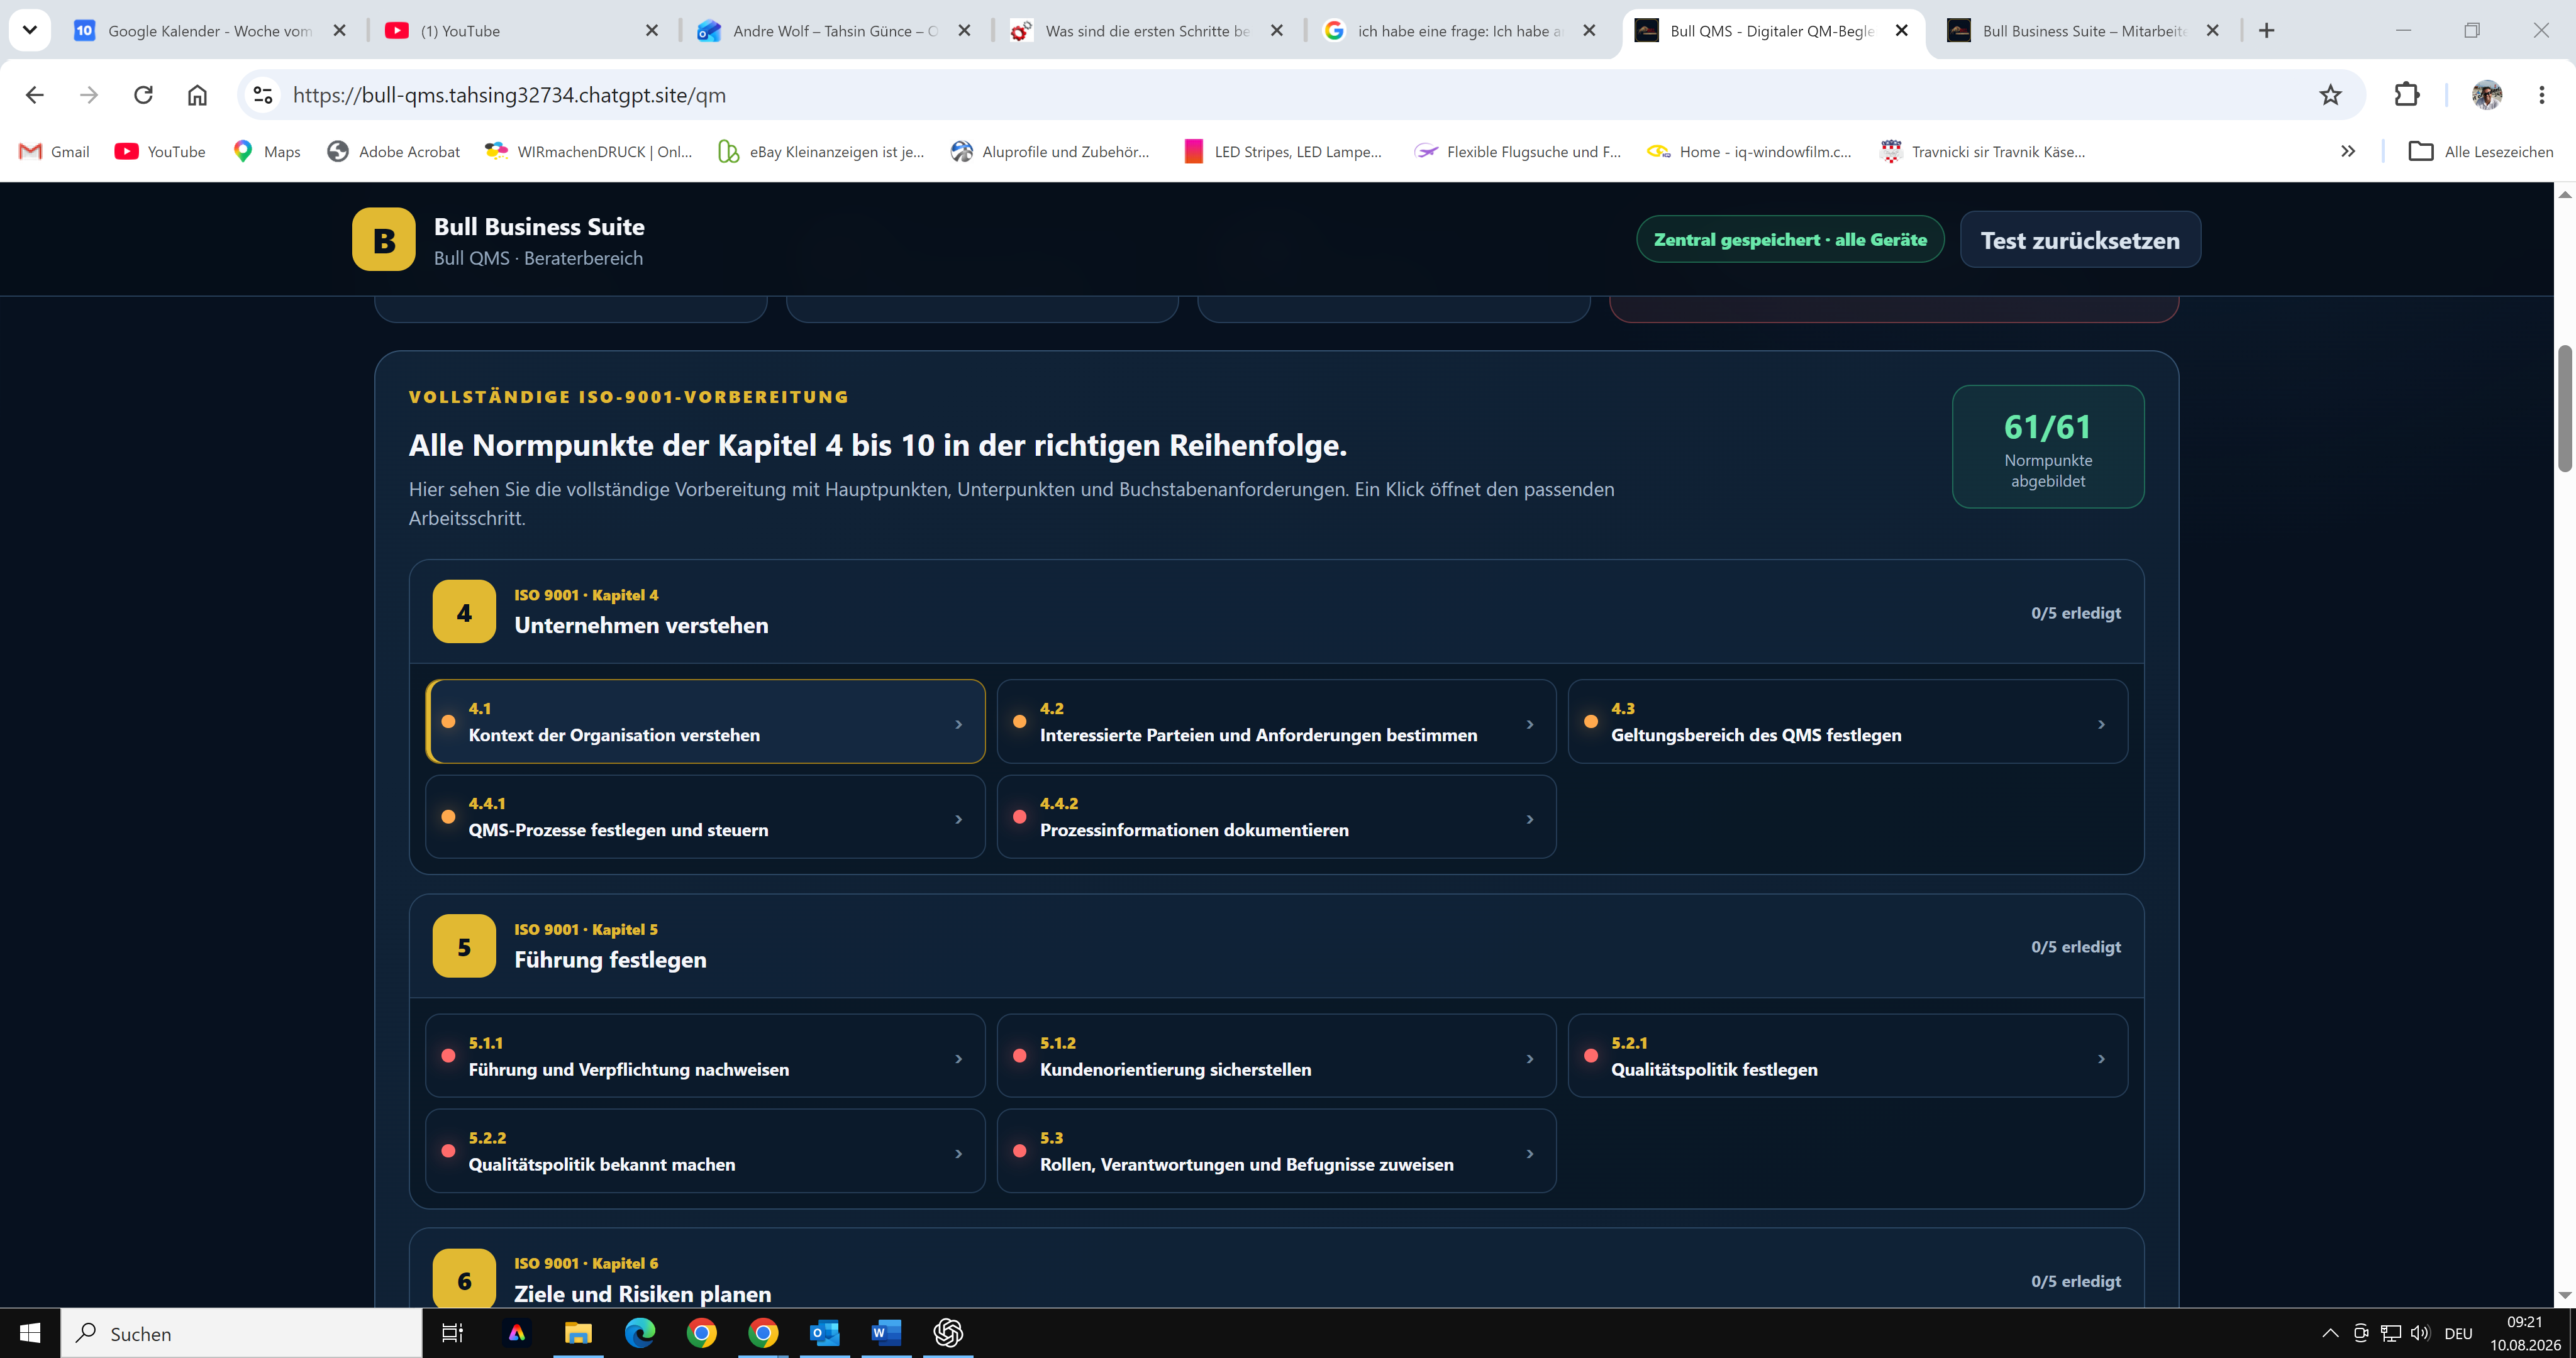Click the Test zurücksetzen button
2576x1358 pixels.
[2080, 240]
